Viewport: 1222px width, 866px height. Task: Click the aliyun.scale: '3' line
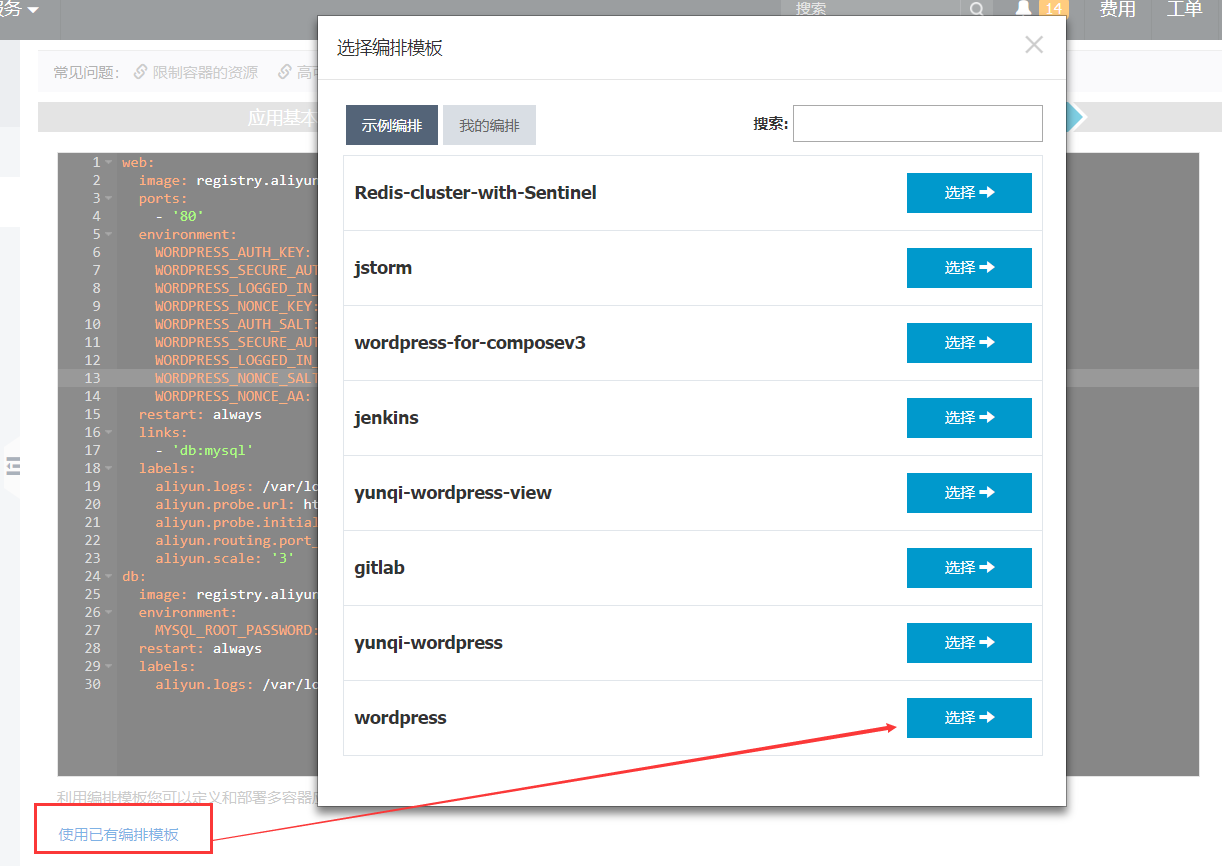pos(224,558)
